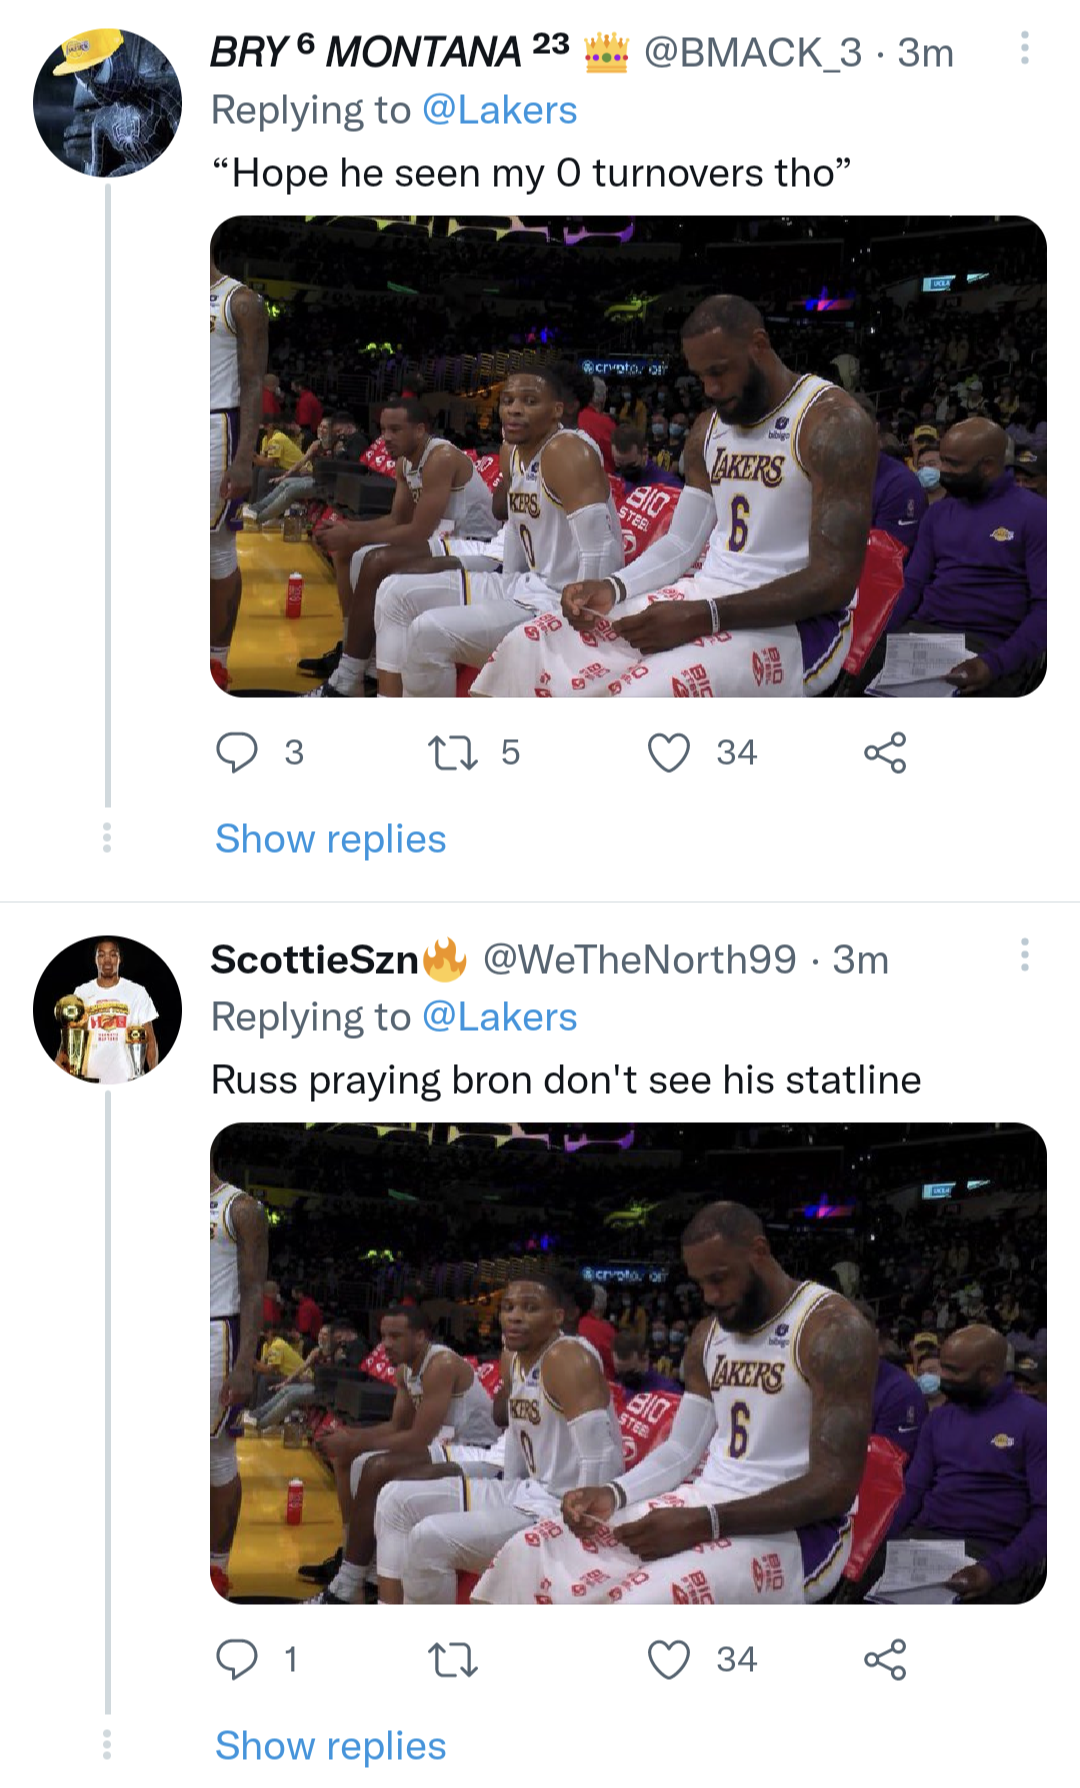This screenshot has height=1788, width=1080.
Task: View BRY MONTANA's profile picture
Action: pyautogui.click(x=107, y=103)
